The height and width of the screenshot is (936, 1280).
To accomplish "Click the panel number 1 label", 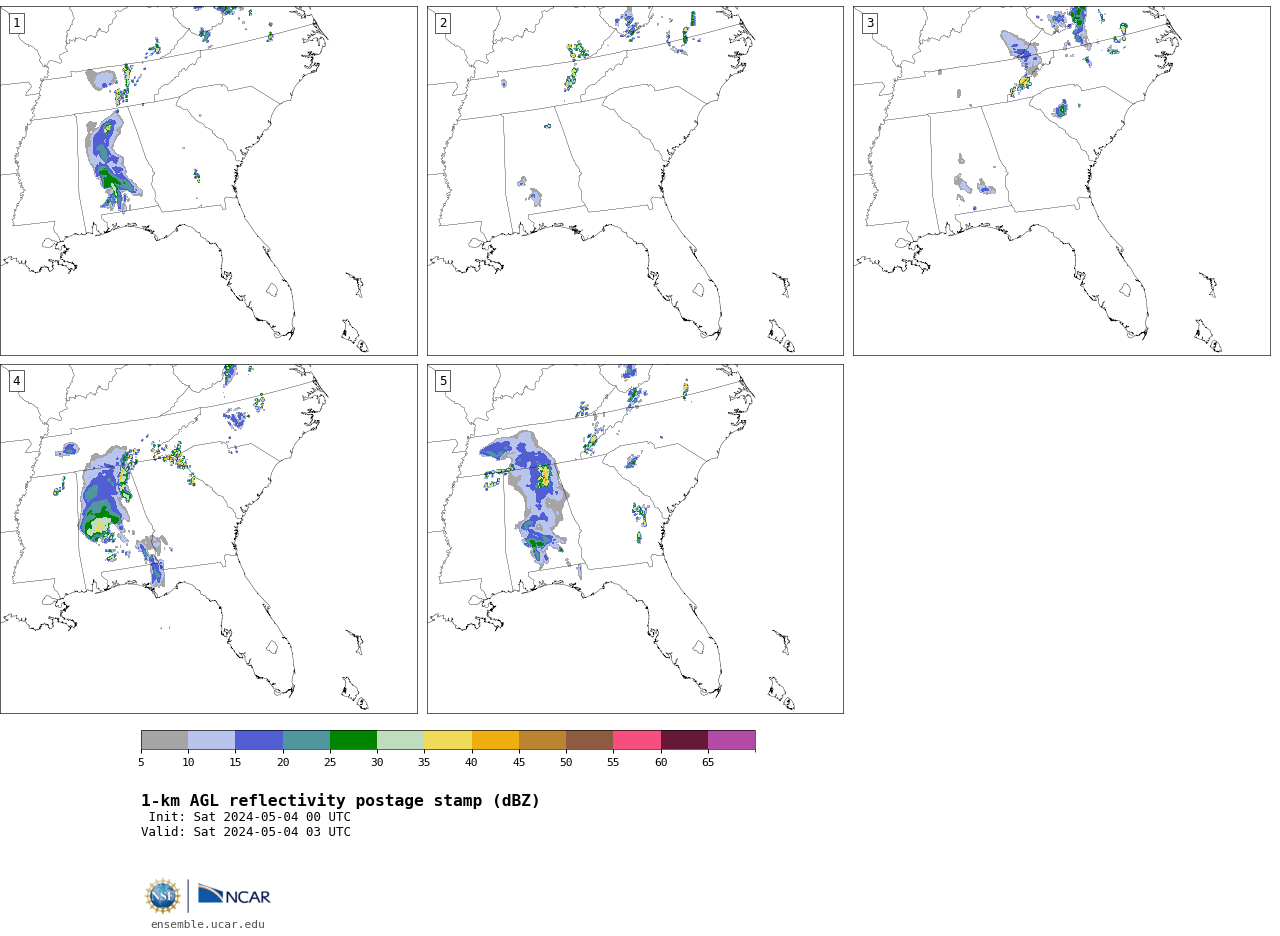I will (x=16, y=23).
